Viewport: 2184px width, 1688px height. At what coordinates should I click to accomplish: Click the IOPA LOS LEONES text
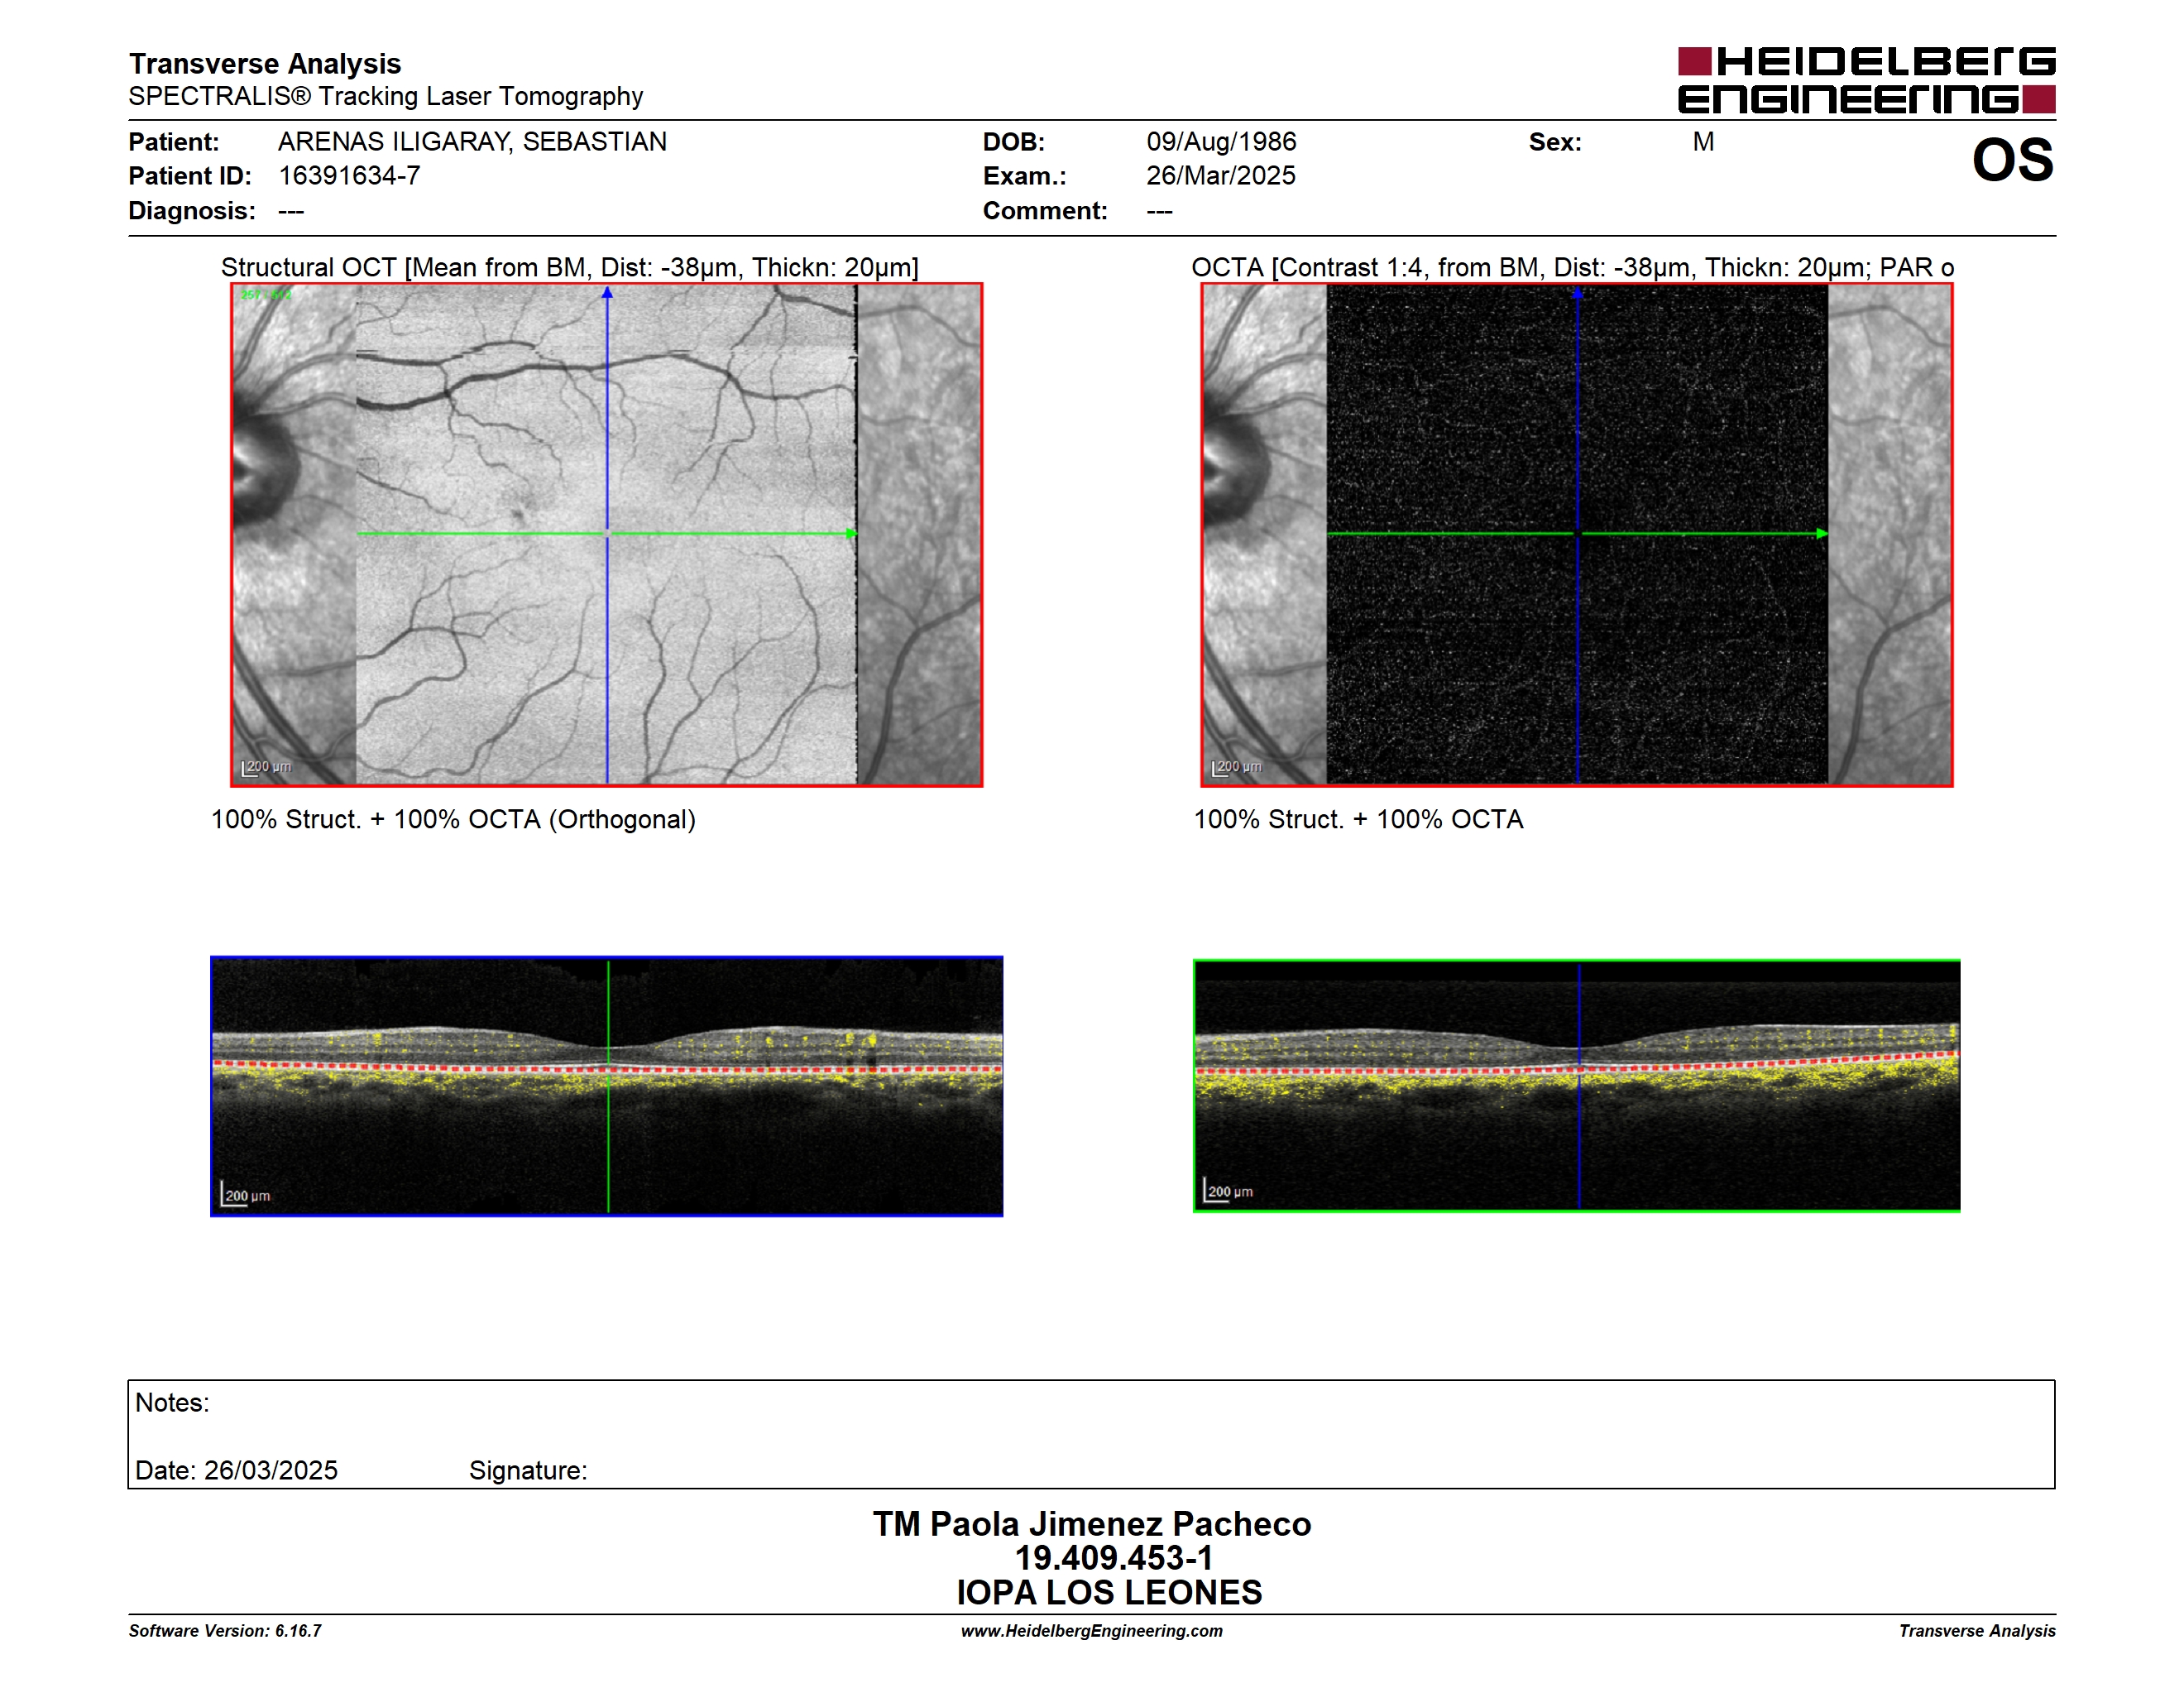pyautogui.click(x=1109, y=1592)
